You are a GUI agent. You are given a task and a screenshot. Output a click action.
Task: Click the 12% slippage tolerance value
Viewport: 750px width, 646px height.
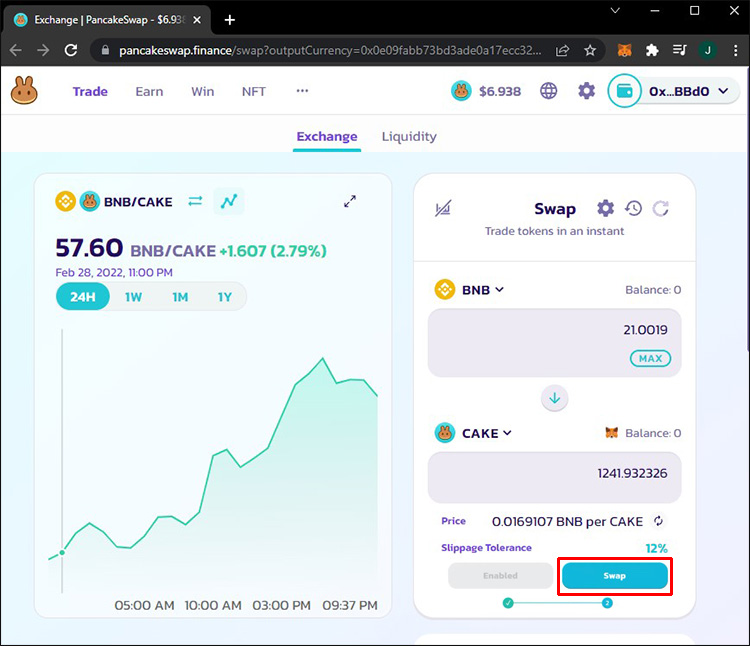tap(656, 548)
